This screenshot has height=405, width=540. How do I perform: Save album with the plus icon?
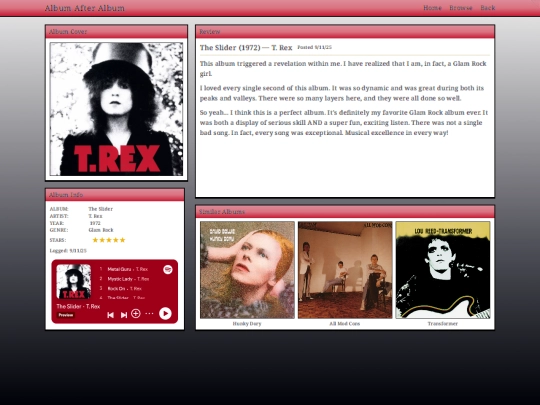coord(136,313)
